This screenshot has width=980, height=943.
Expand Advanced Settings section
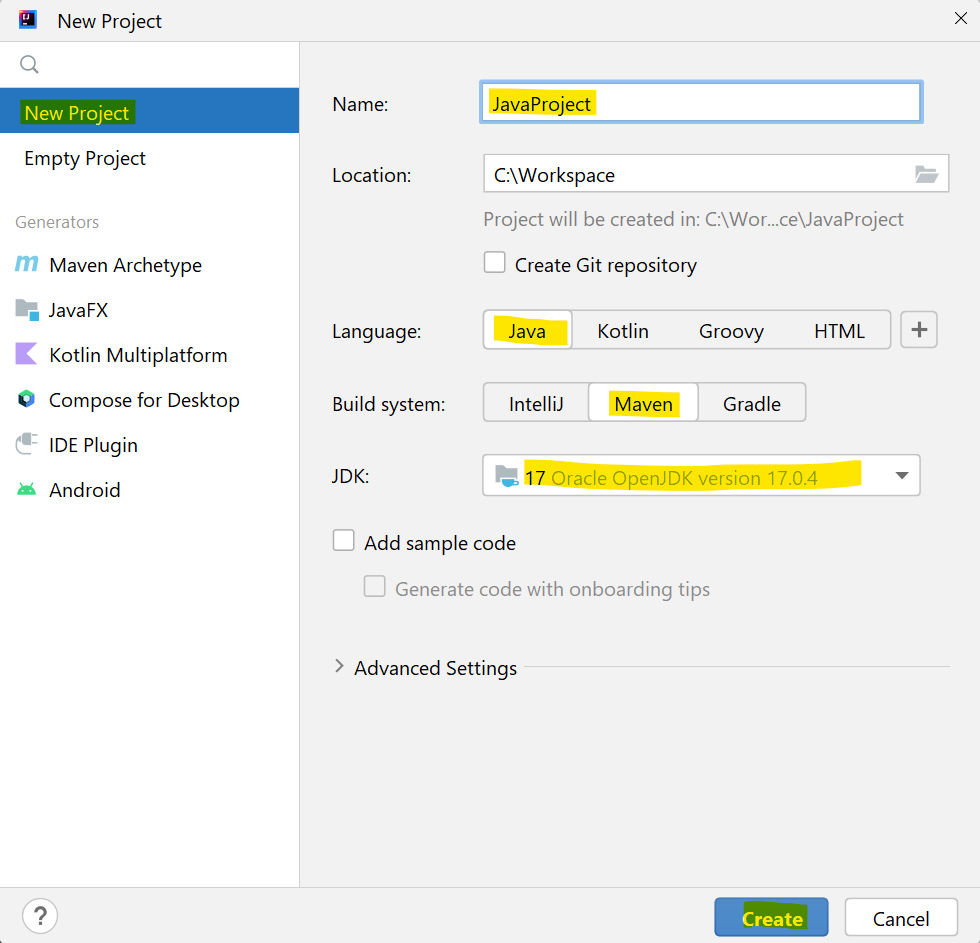tap(339, 666)
